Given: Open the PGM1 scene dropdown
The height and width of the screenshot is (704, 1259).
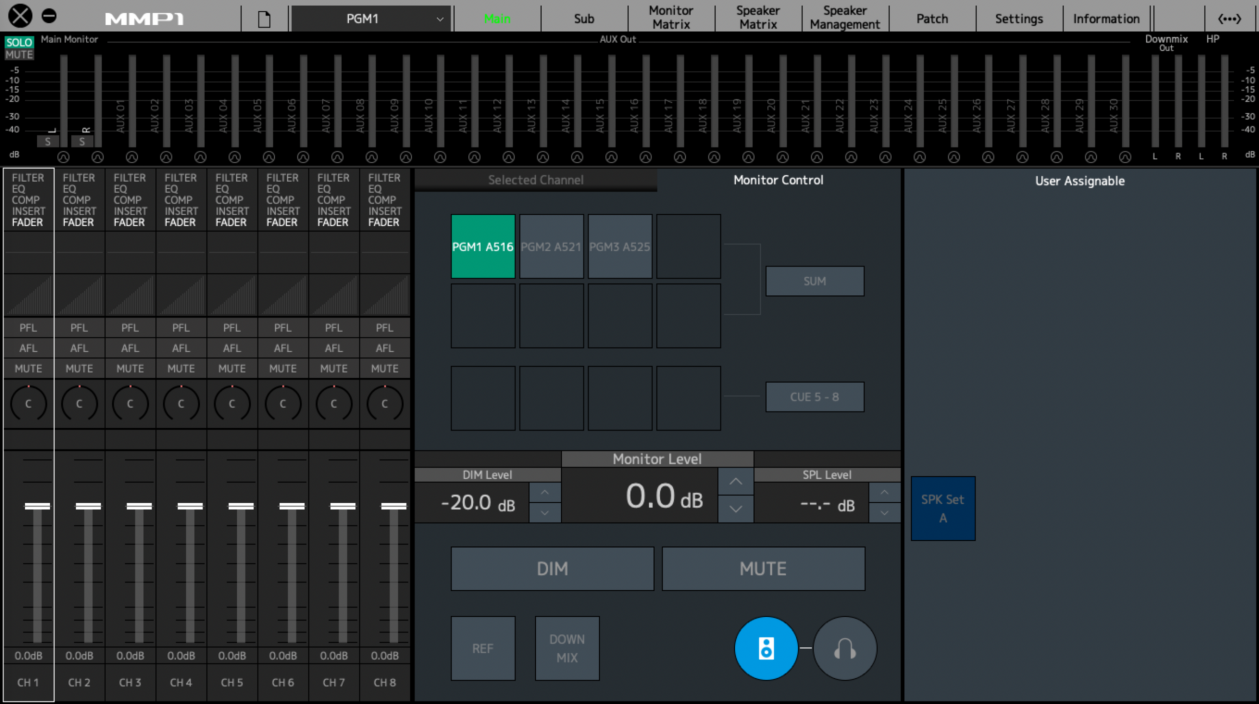Looking at the screenshot, I should tap(370, 19).
